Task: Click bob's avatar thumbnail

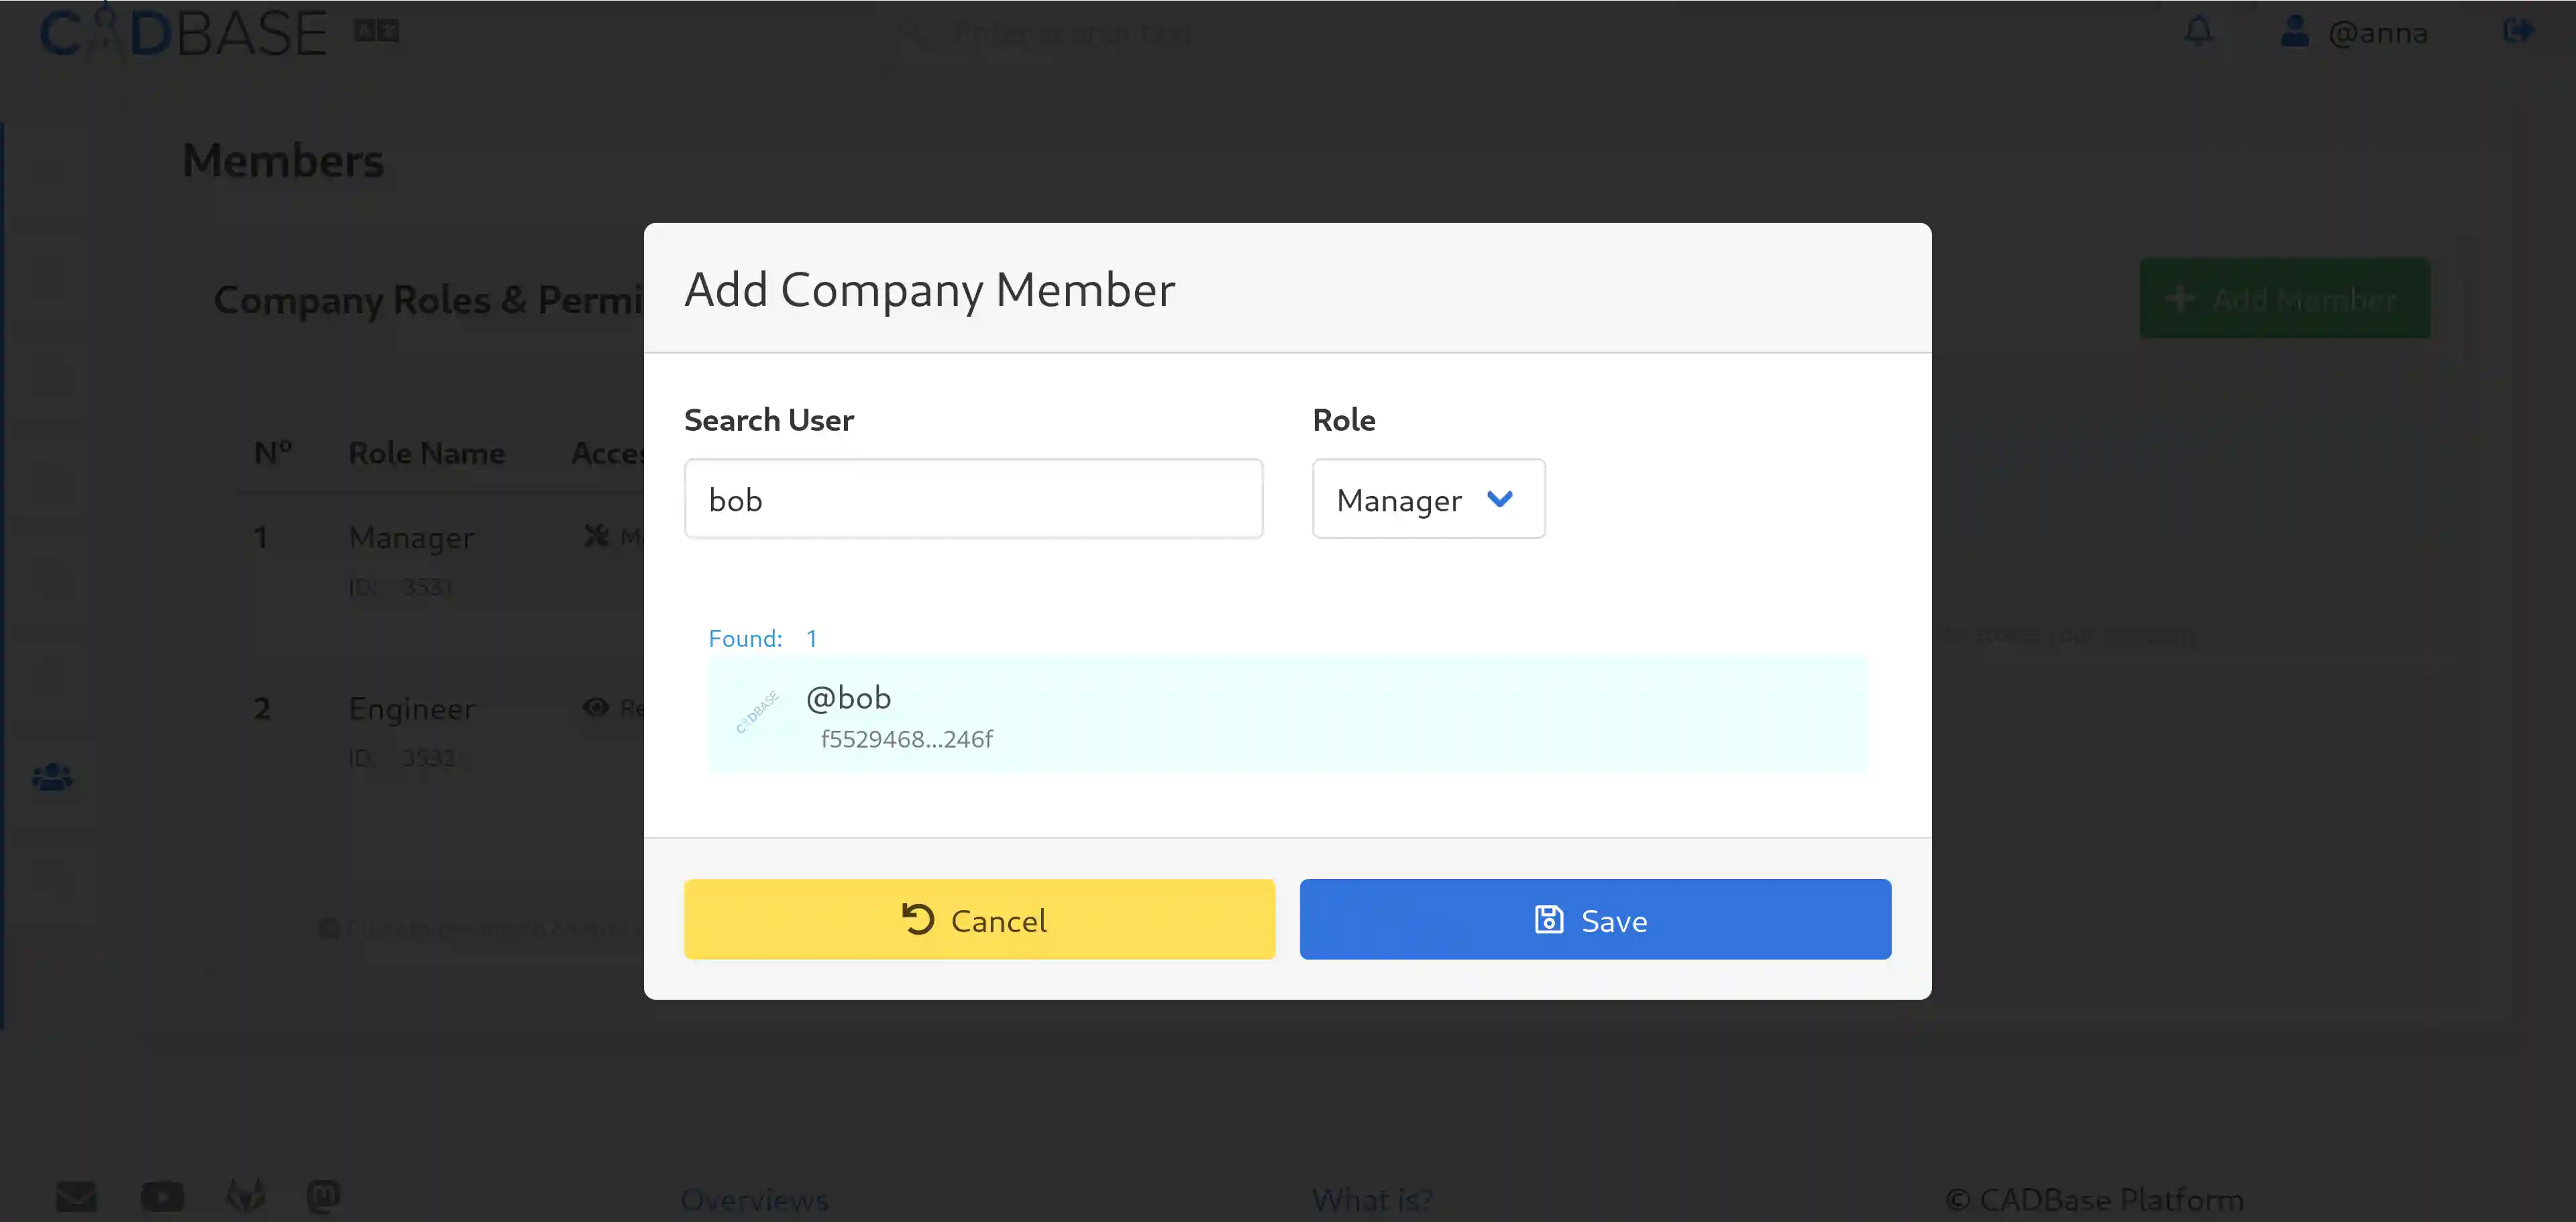Action: point(757,711)
